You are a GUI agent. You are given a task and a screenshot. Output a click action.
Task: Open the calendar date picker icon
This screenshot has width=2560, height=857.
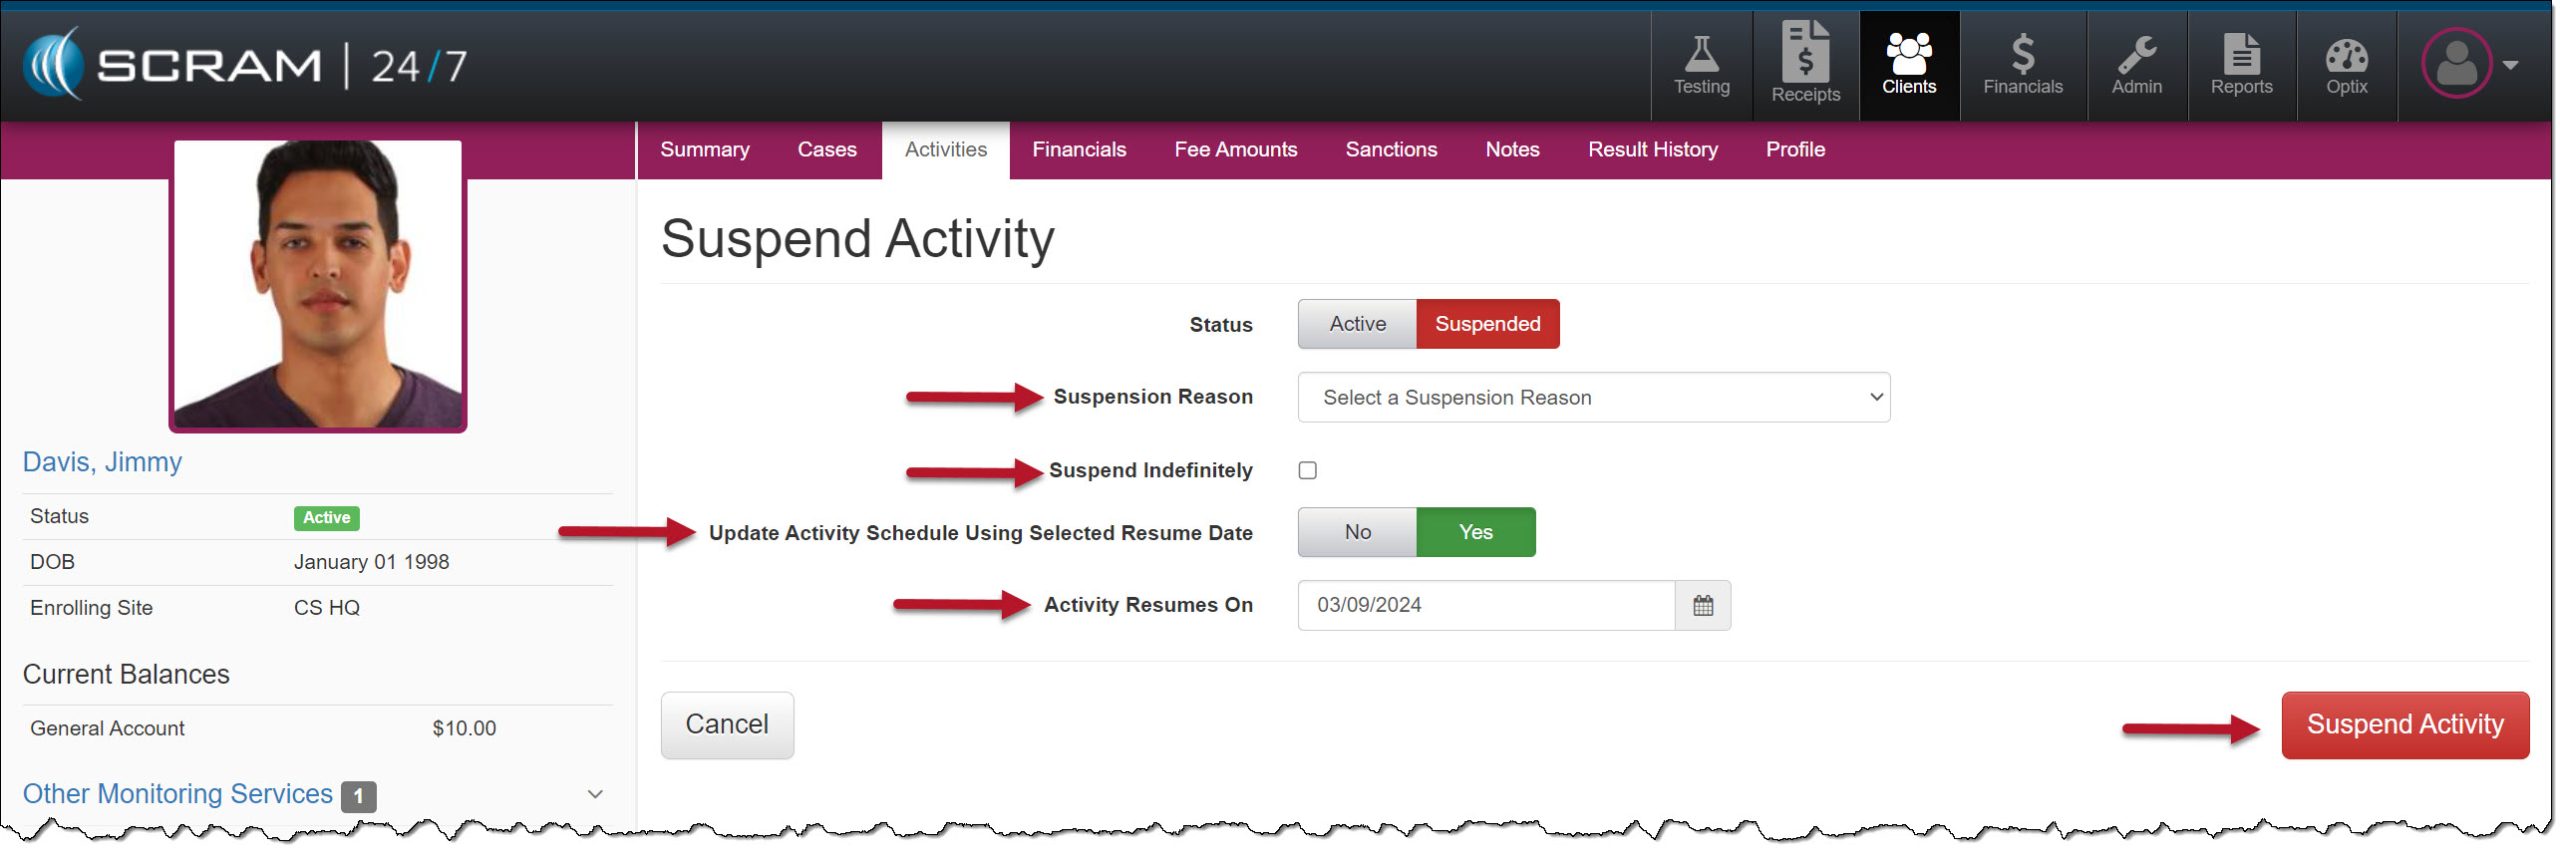pos(1702,605)
